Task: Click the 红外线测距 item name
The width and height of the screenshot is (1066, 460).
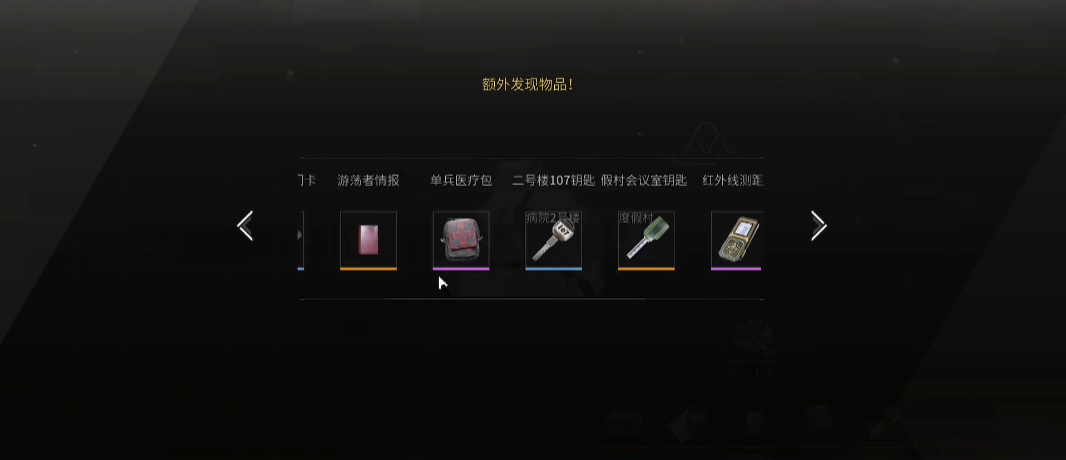Action: [733, 181]
